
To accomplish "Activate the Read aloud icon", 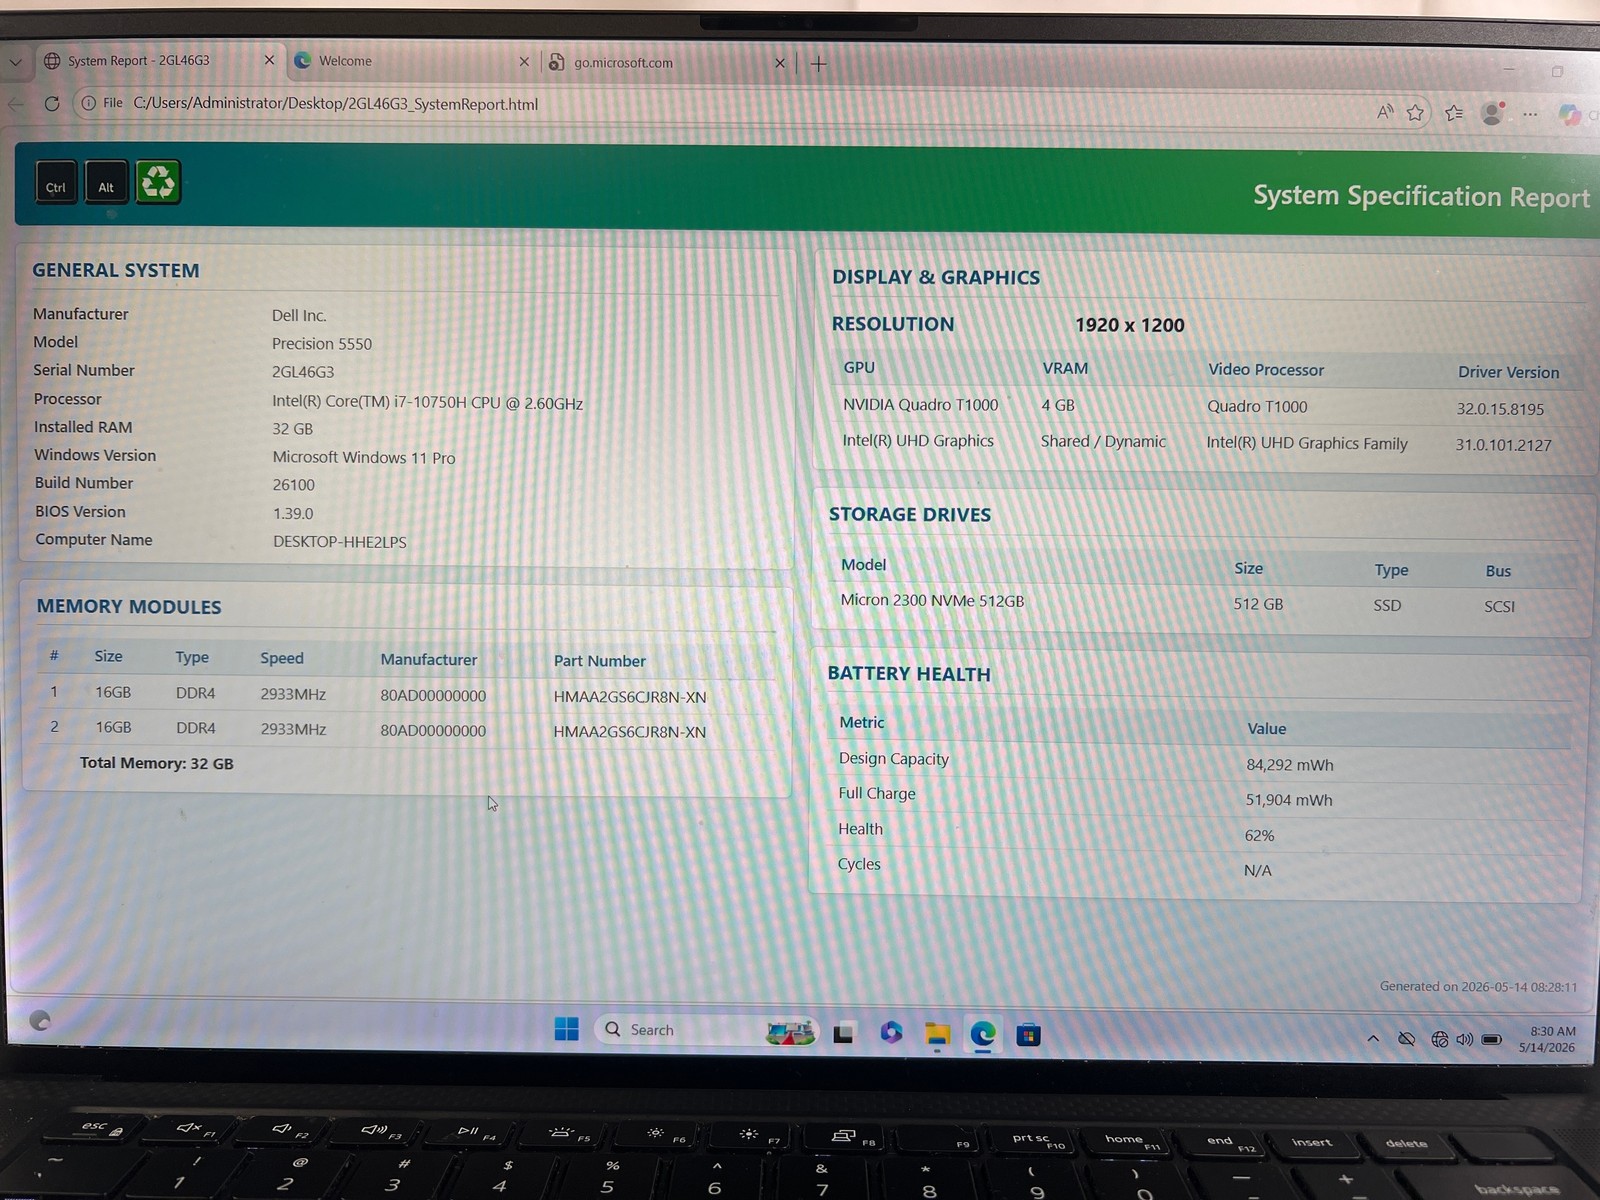I will (x=1385, y=112).
